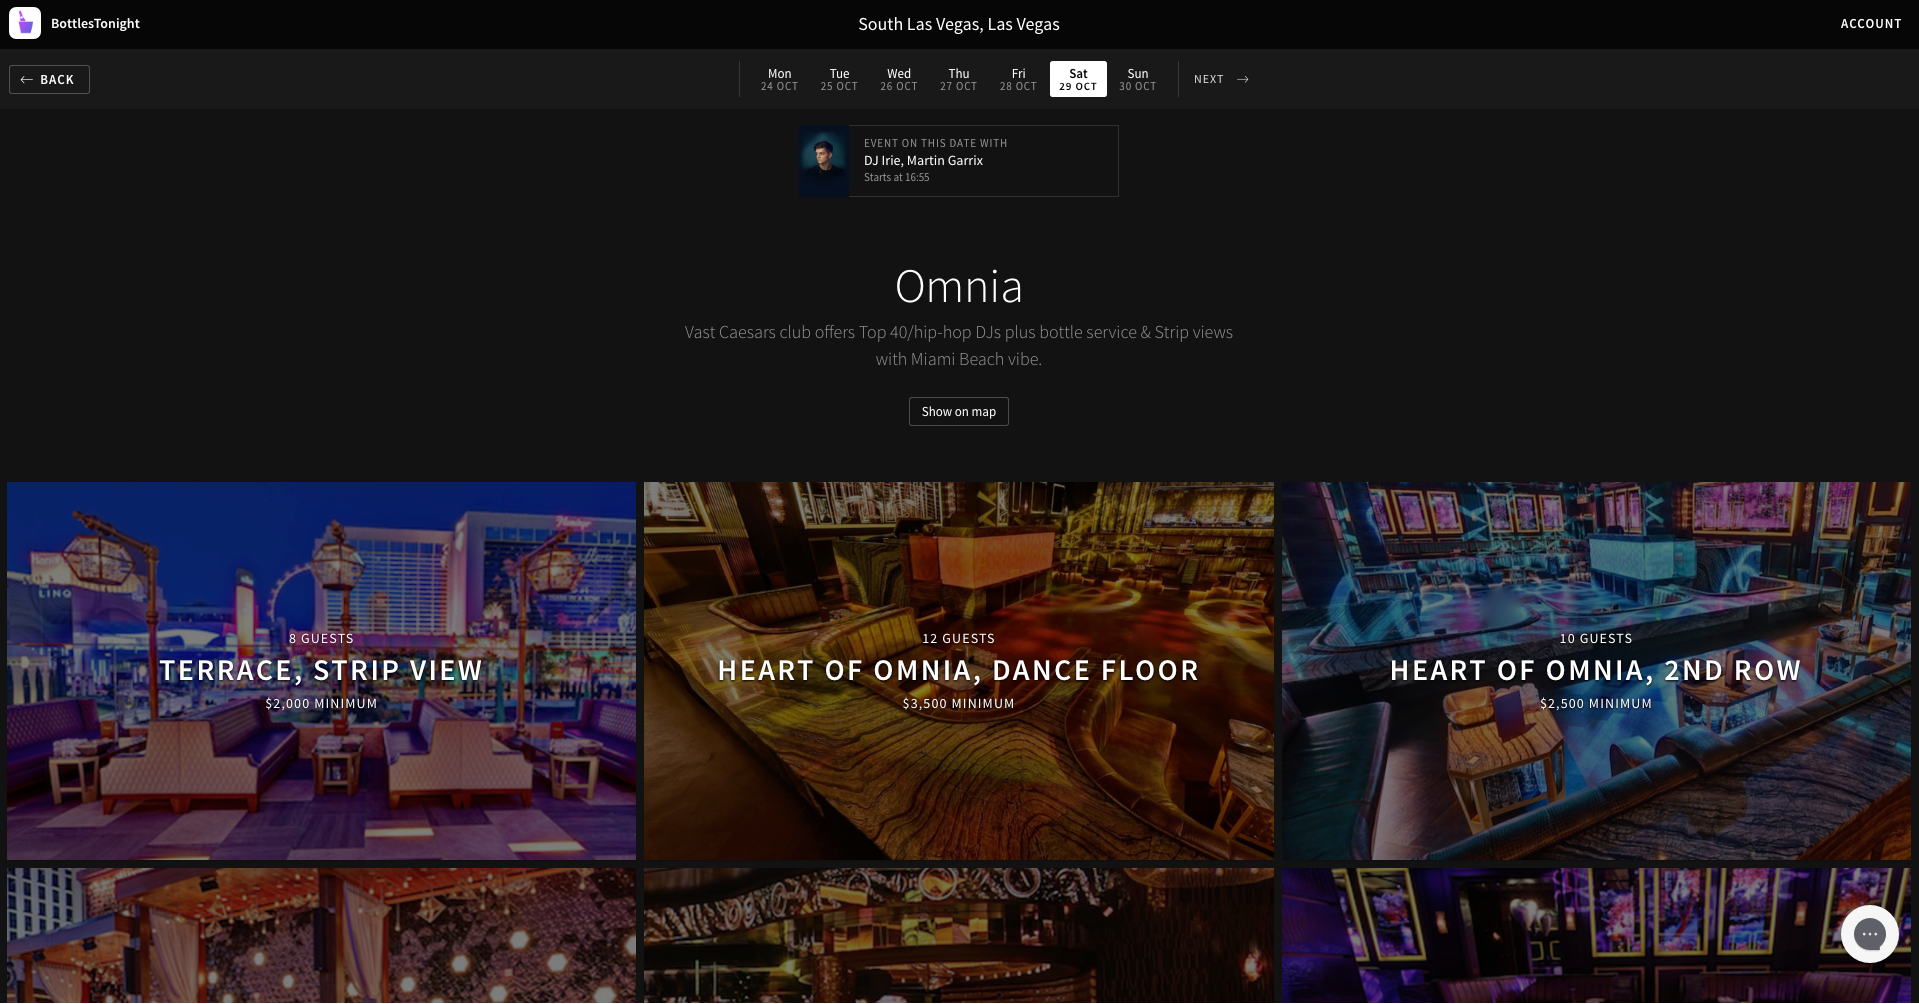Click the BottlesTonight bottle logo icon
The height and width of the screenshot is (1004, 1919).
(x=25, y=23)
